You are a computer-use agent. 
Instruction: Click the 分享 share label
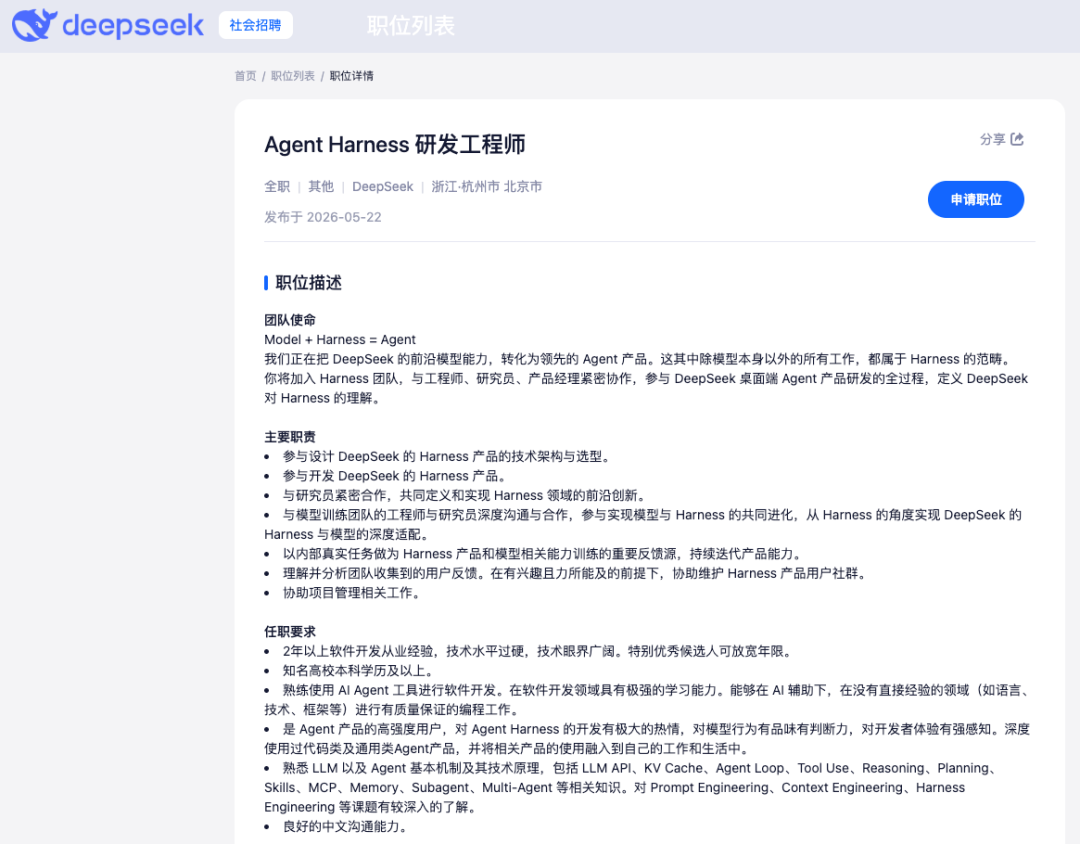point(993,139)
